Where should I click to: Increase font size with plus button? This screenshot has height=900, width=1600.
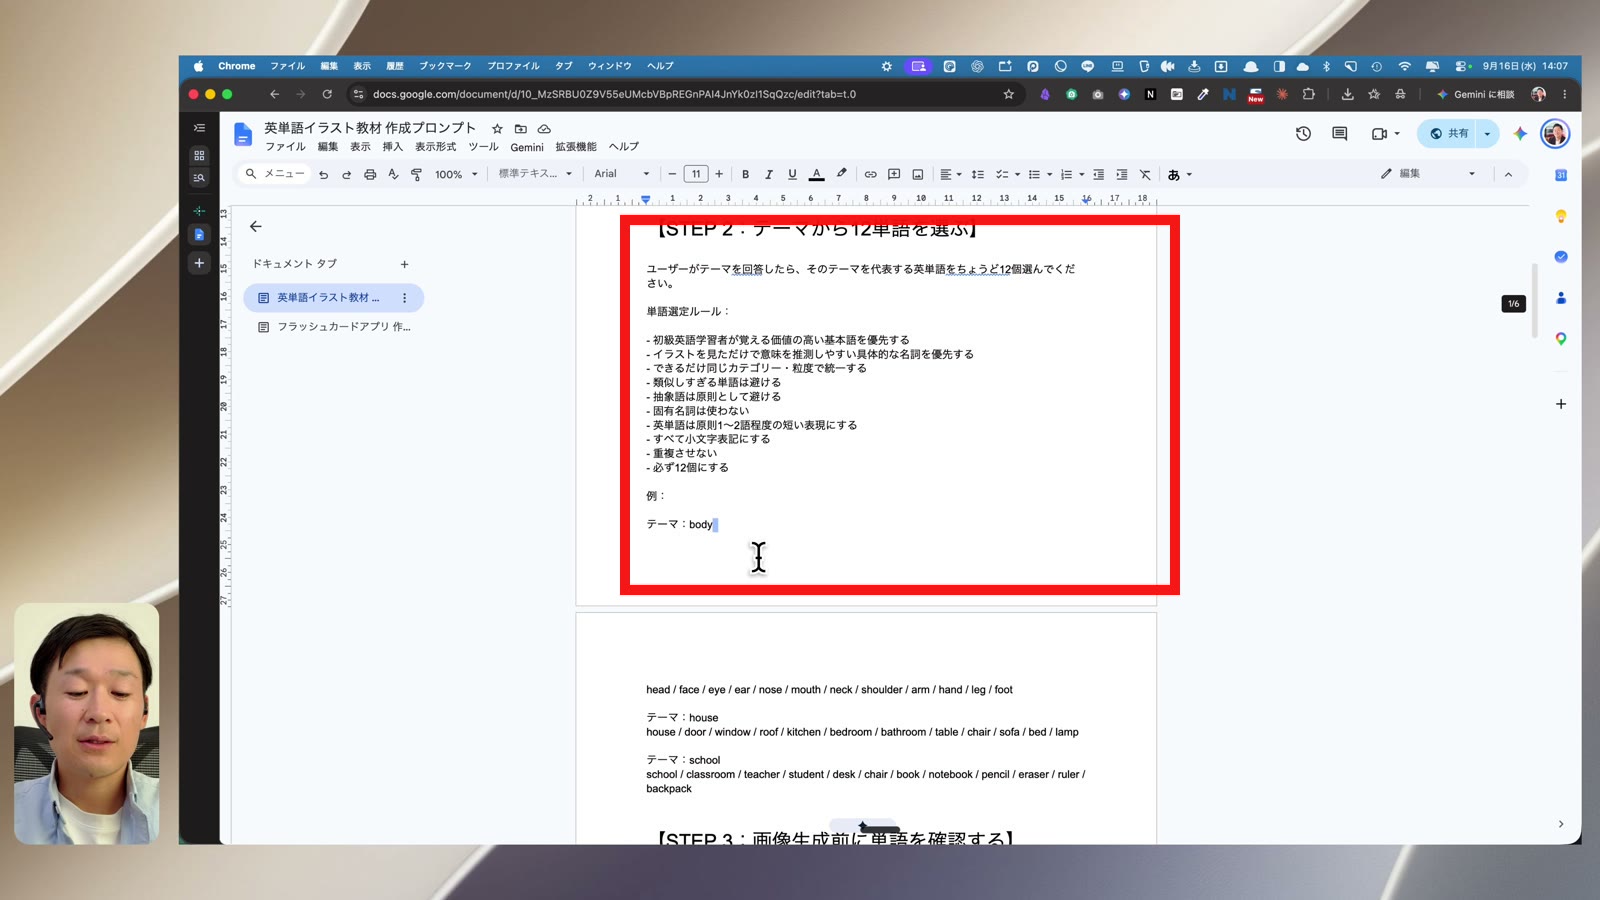pos(719,174)
